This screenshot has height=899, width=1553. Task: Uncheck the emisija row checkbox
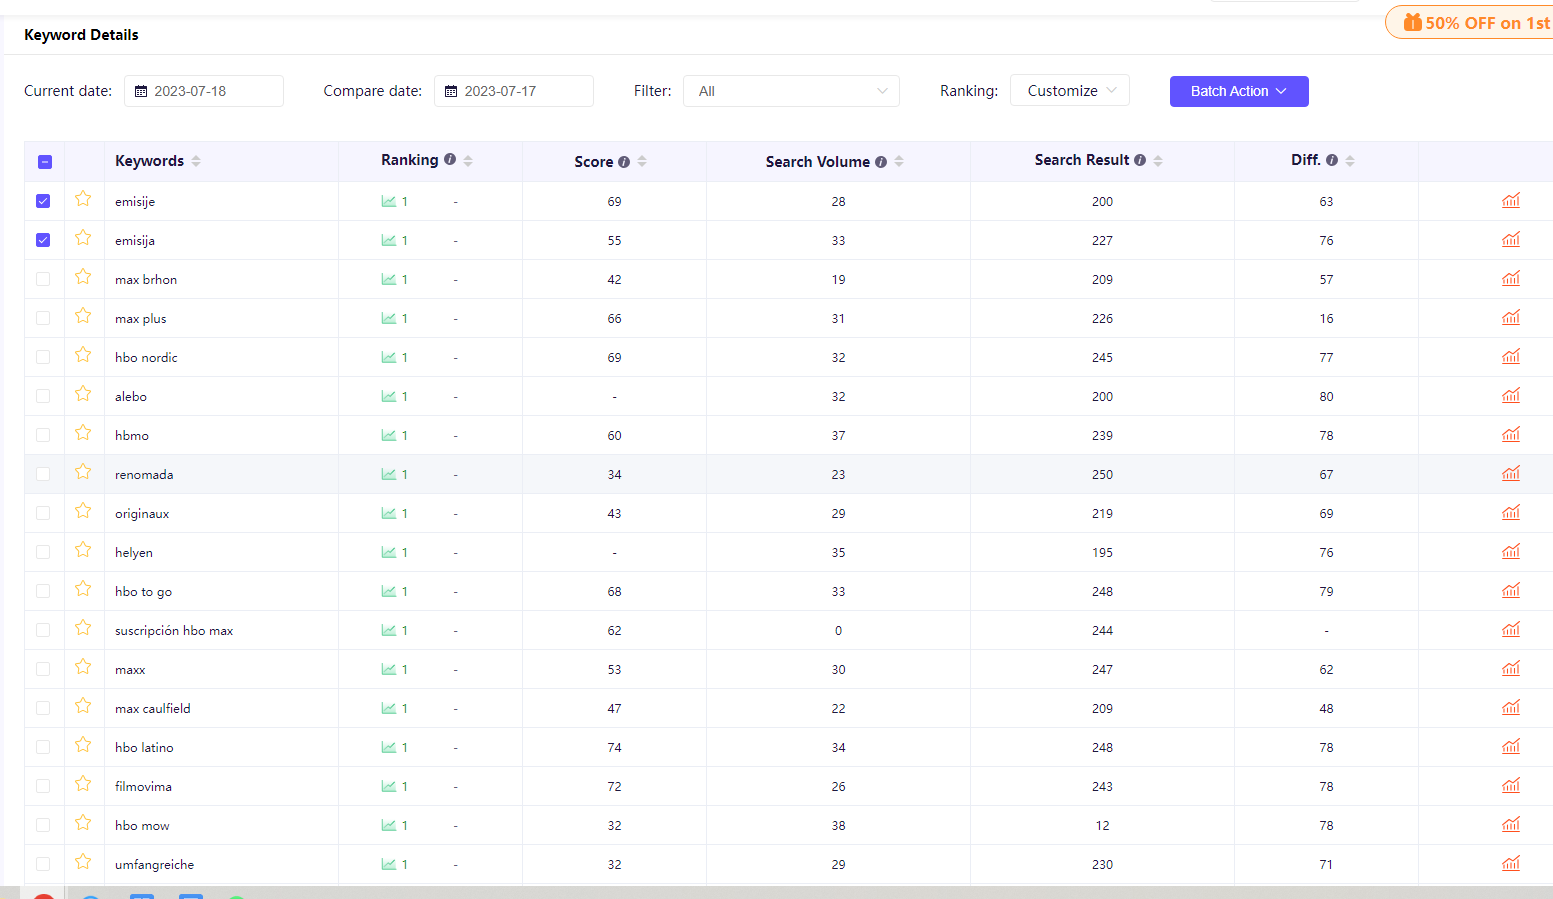pos(43,240)
